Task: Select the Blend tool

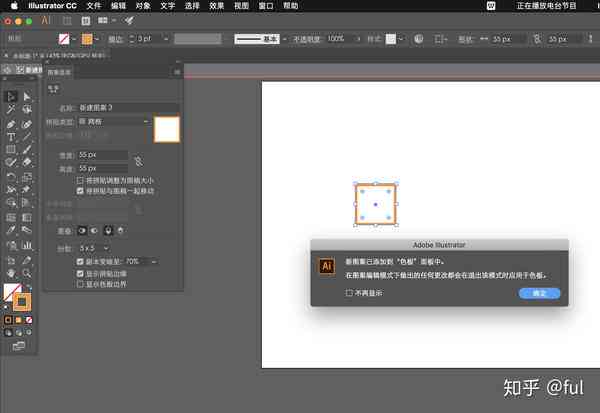Action: 26,230
